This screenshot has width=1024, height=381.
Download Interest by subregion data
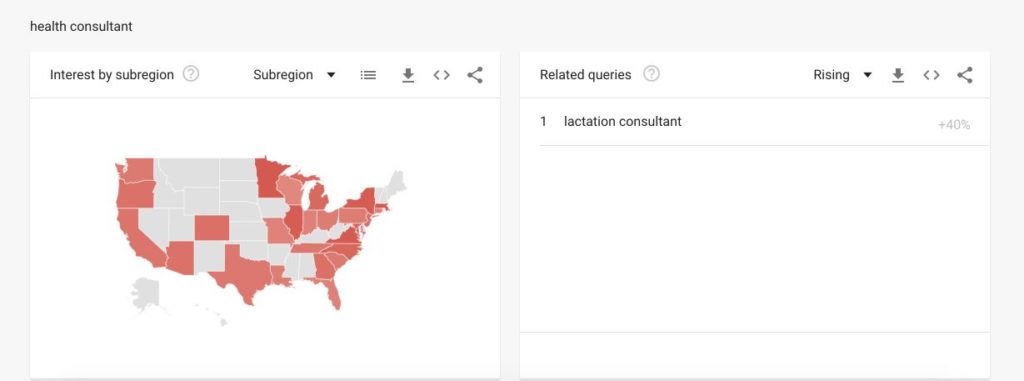point(408,75)
